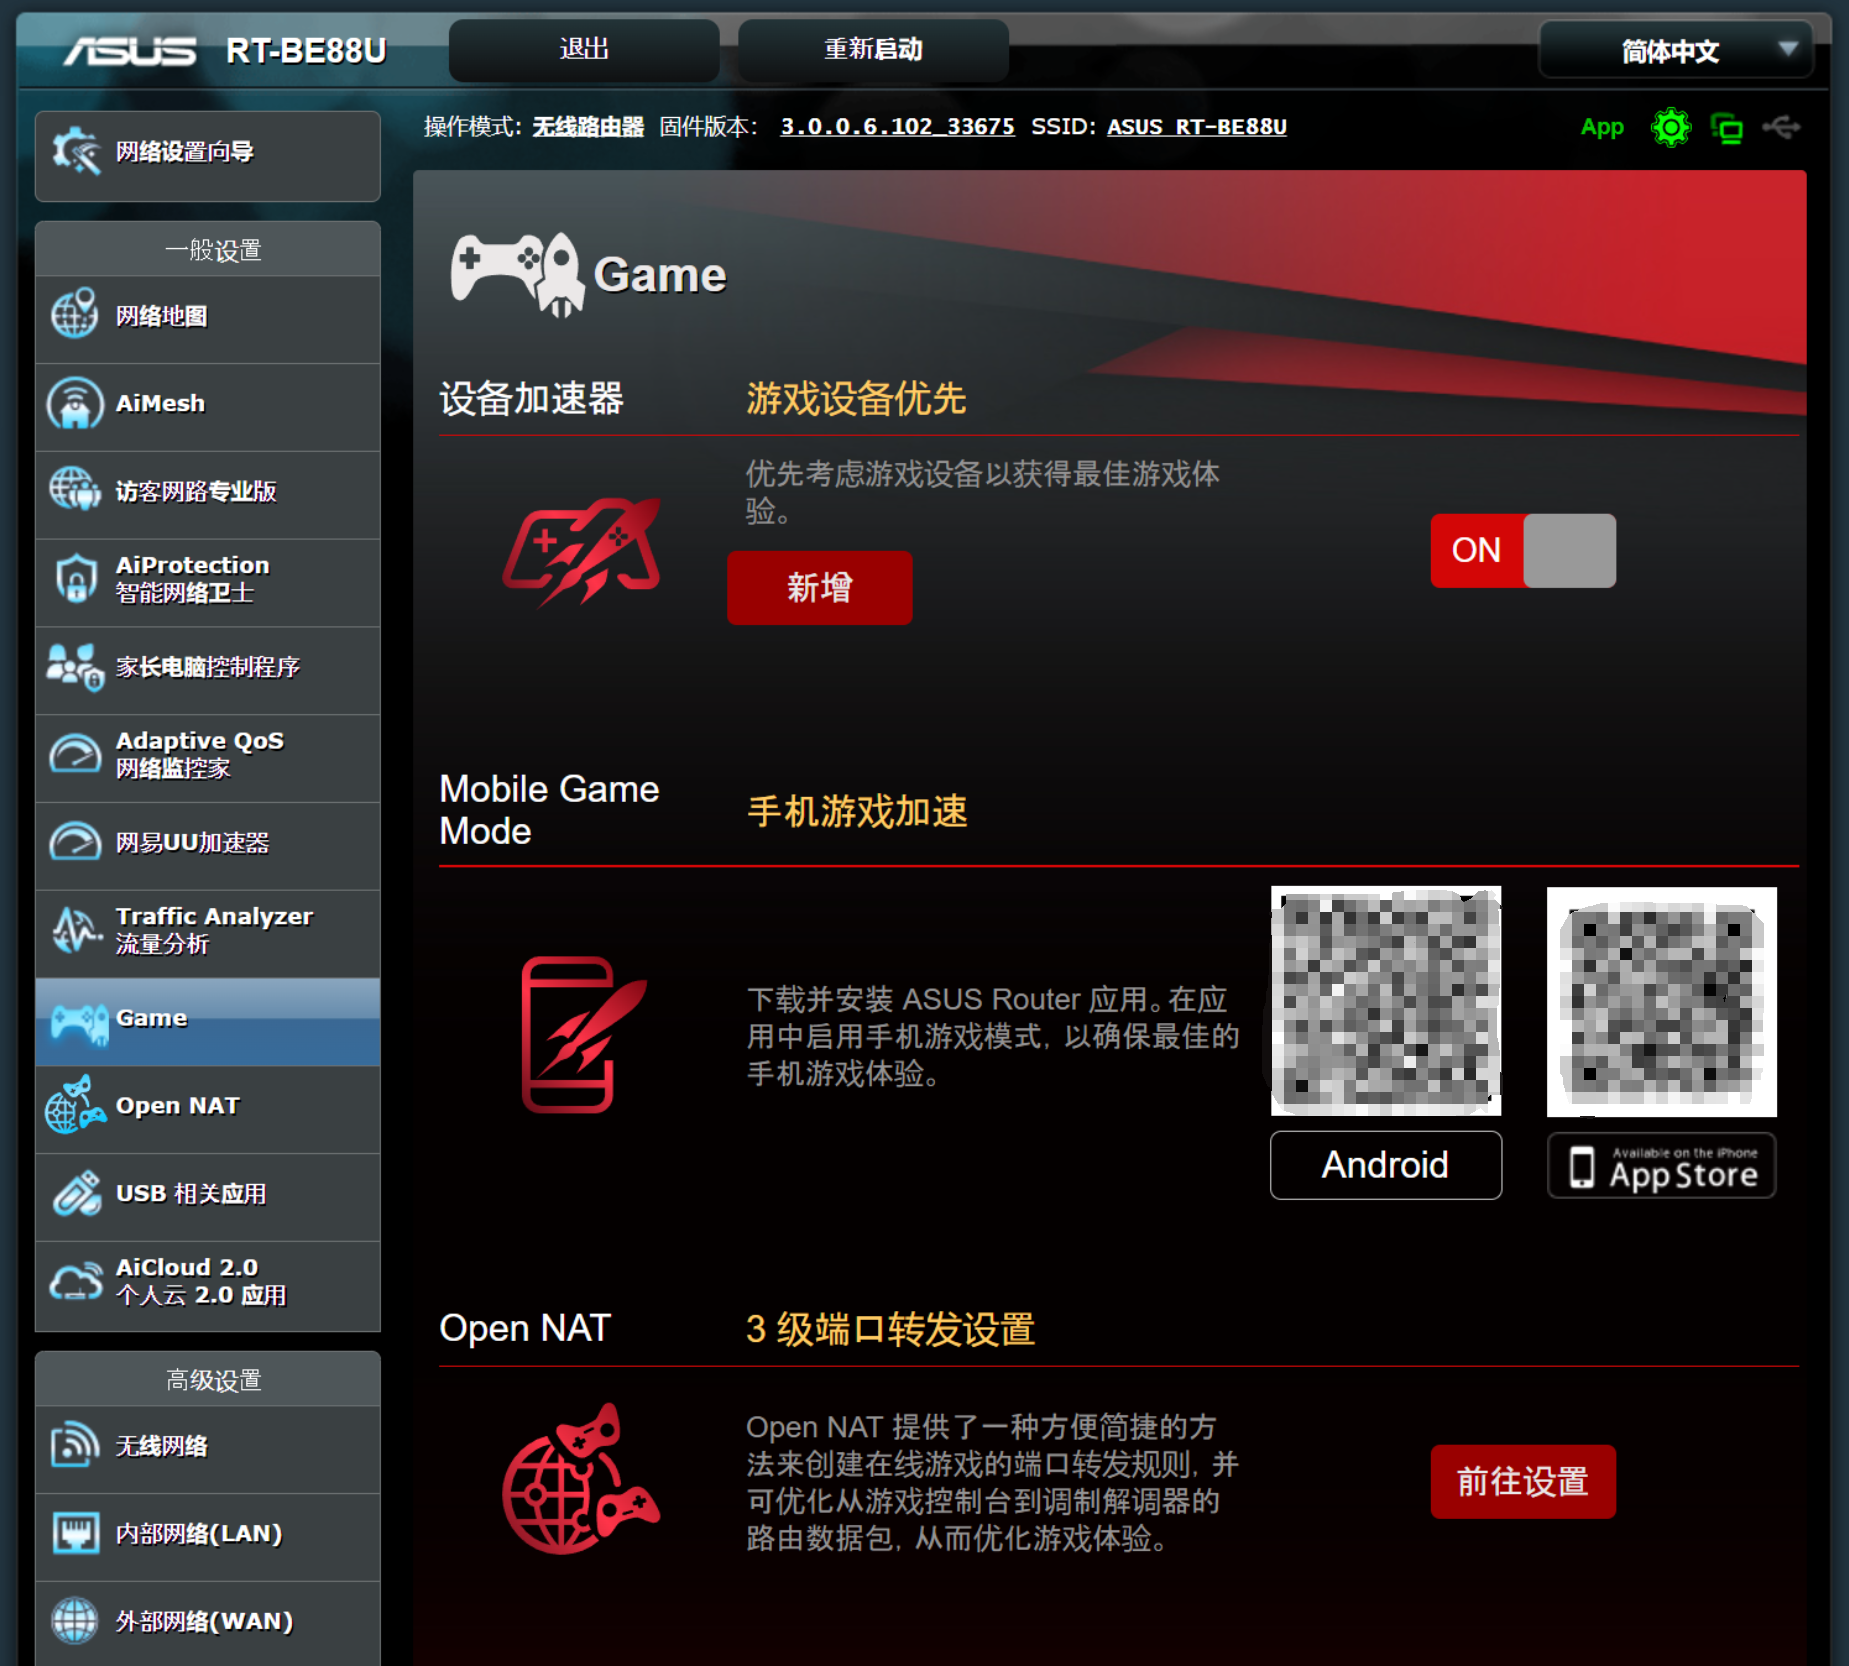
Task: Click the AiMesh sidebar icon
Action: [x=75, y=403]
